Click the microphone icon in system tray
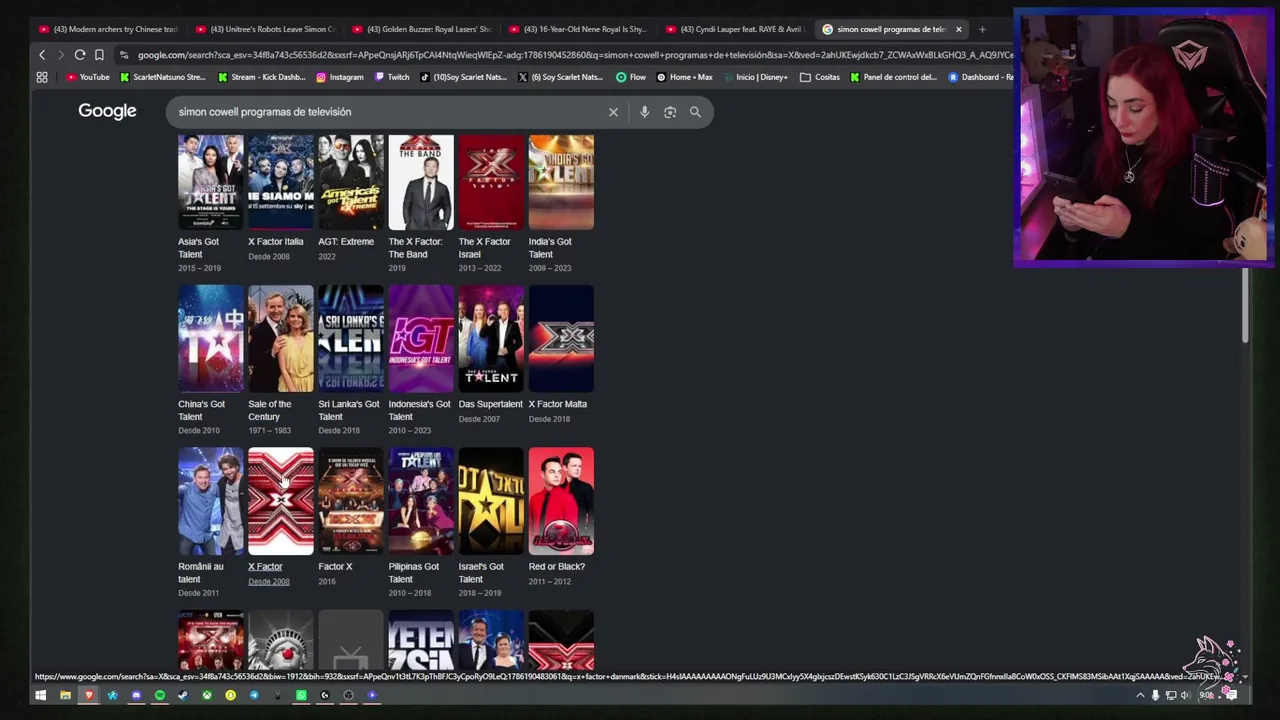Viewport: 1280px width, 720px height. [x=1155, y=695]
